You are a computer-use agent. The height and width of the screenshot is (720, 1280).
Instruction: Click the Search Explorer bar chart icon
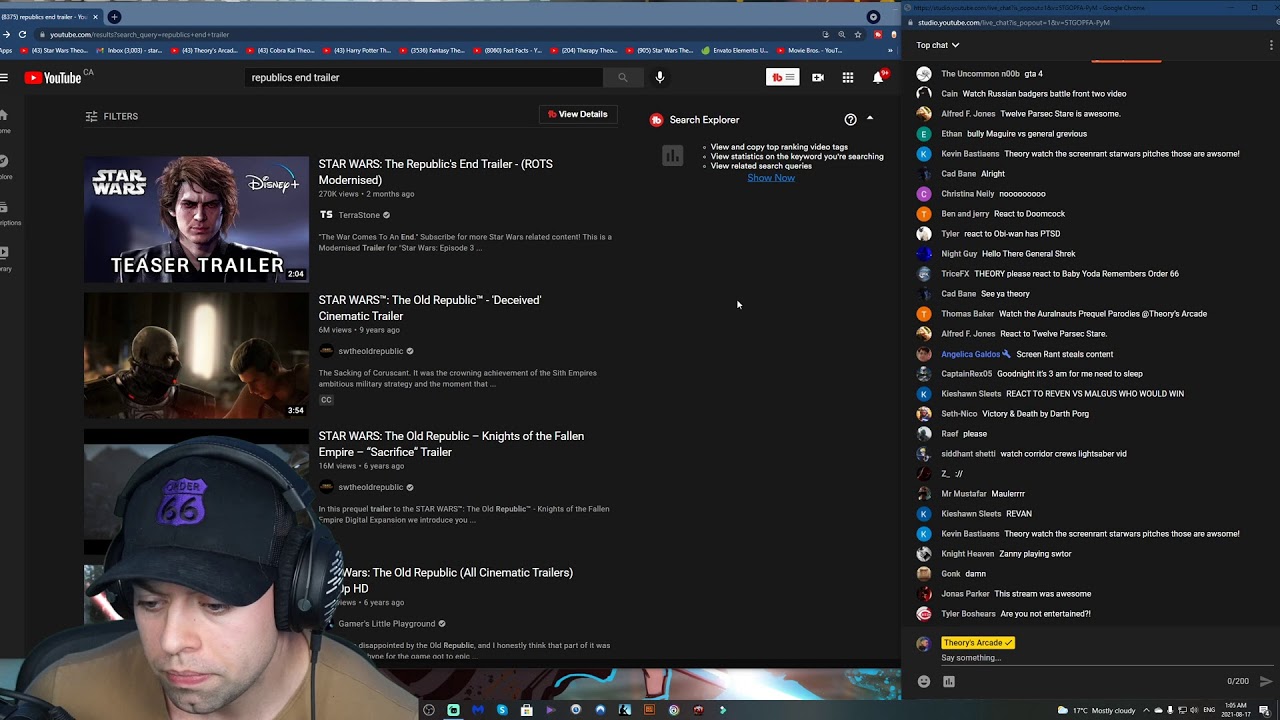point(672,156)
